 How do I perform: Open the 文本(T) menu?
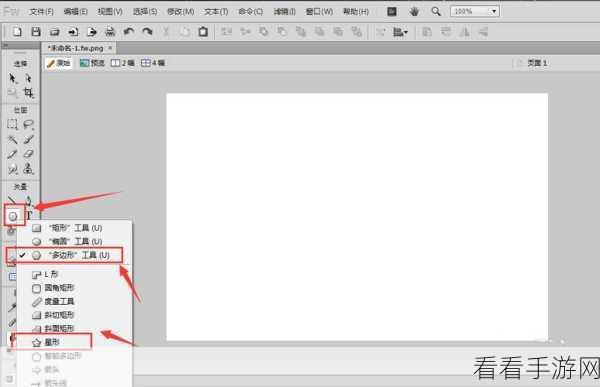coord(216,12)
